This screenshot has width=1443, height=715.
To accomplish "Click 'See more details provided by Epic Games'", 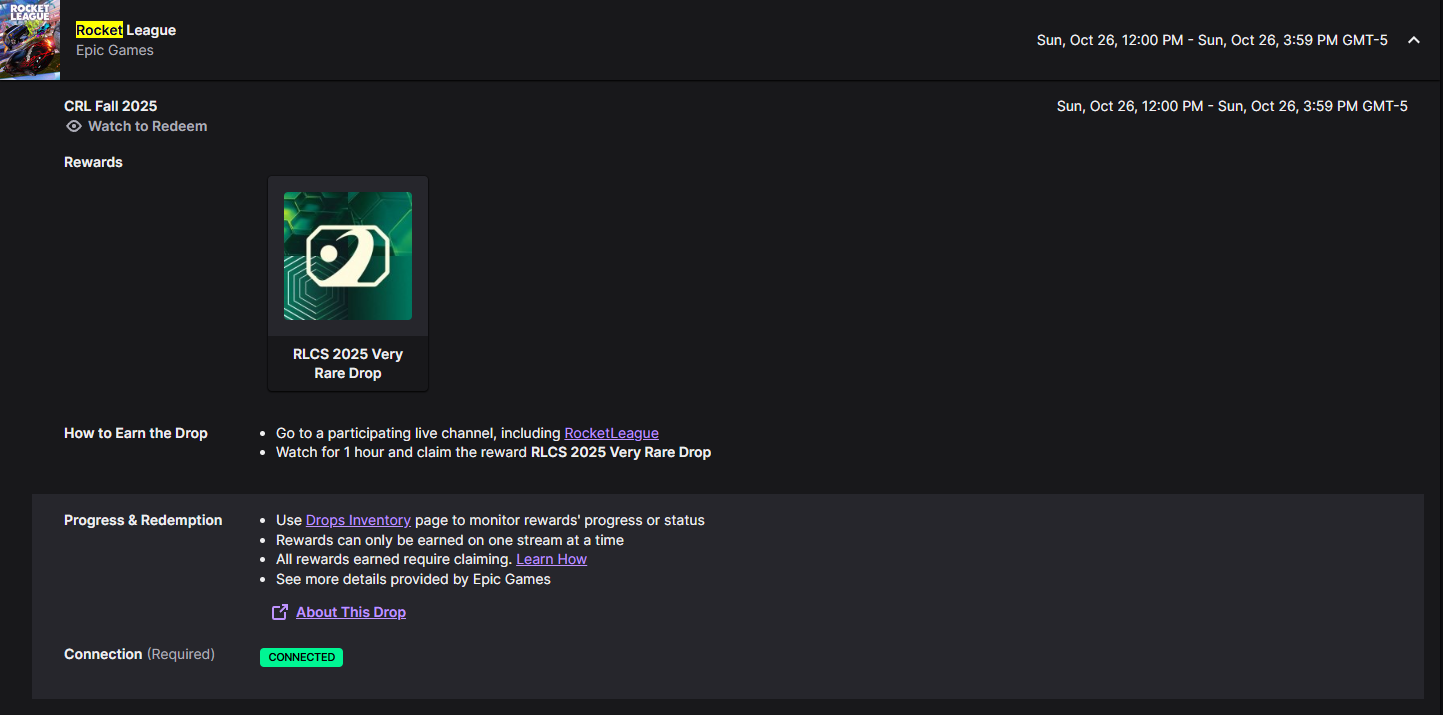I will (x=413, y=579).
